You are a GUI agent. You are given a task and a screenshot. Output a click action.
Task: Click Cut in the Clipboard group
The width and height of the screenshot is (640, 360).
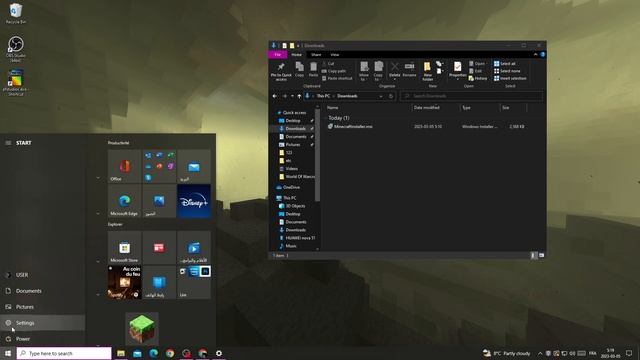pos(328,64)
